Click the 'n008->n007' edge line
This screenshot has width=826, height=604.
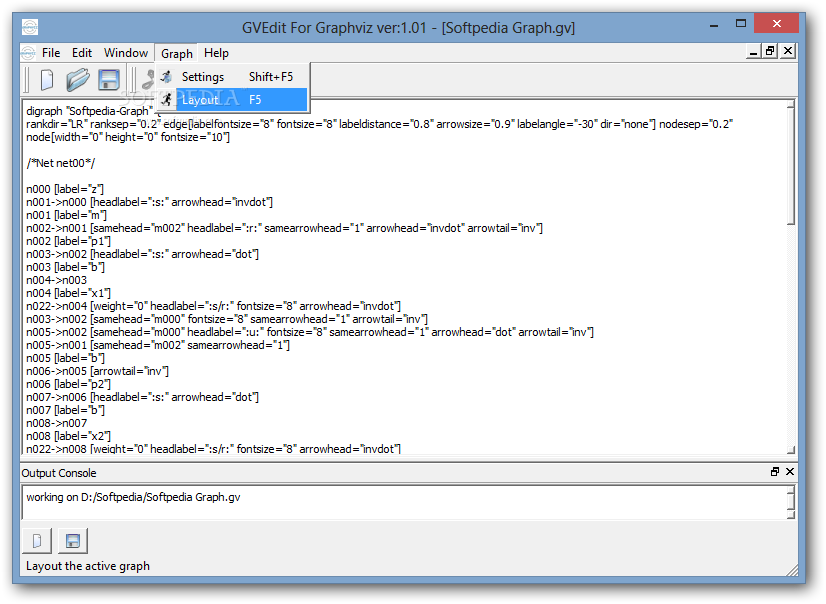click(x=56, y=423)
